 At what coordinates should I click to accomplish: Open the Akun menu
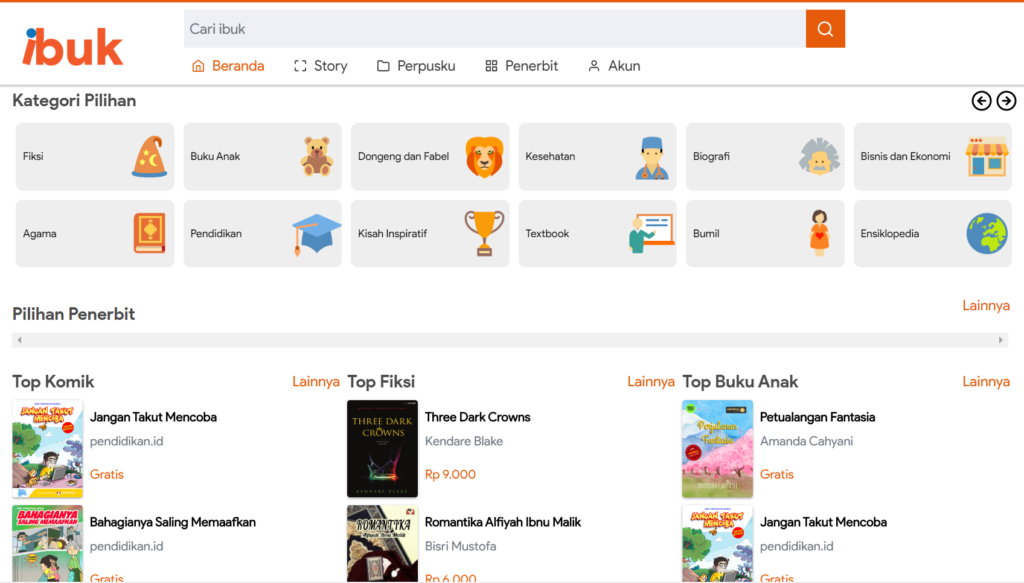[614, 66]
